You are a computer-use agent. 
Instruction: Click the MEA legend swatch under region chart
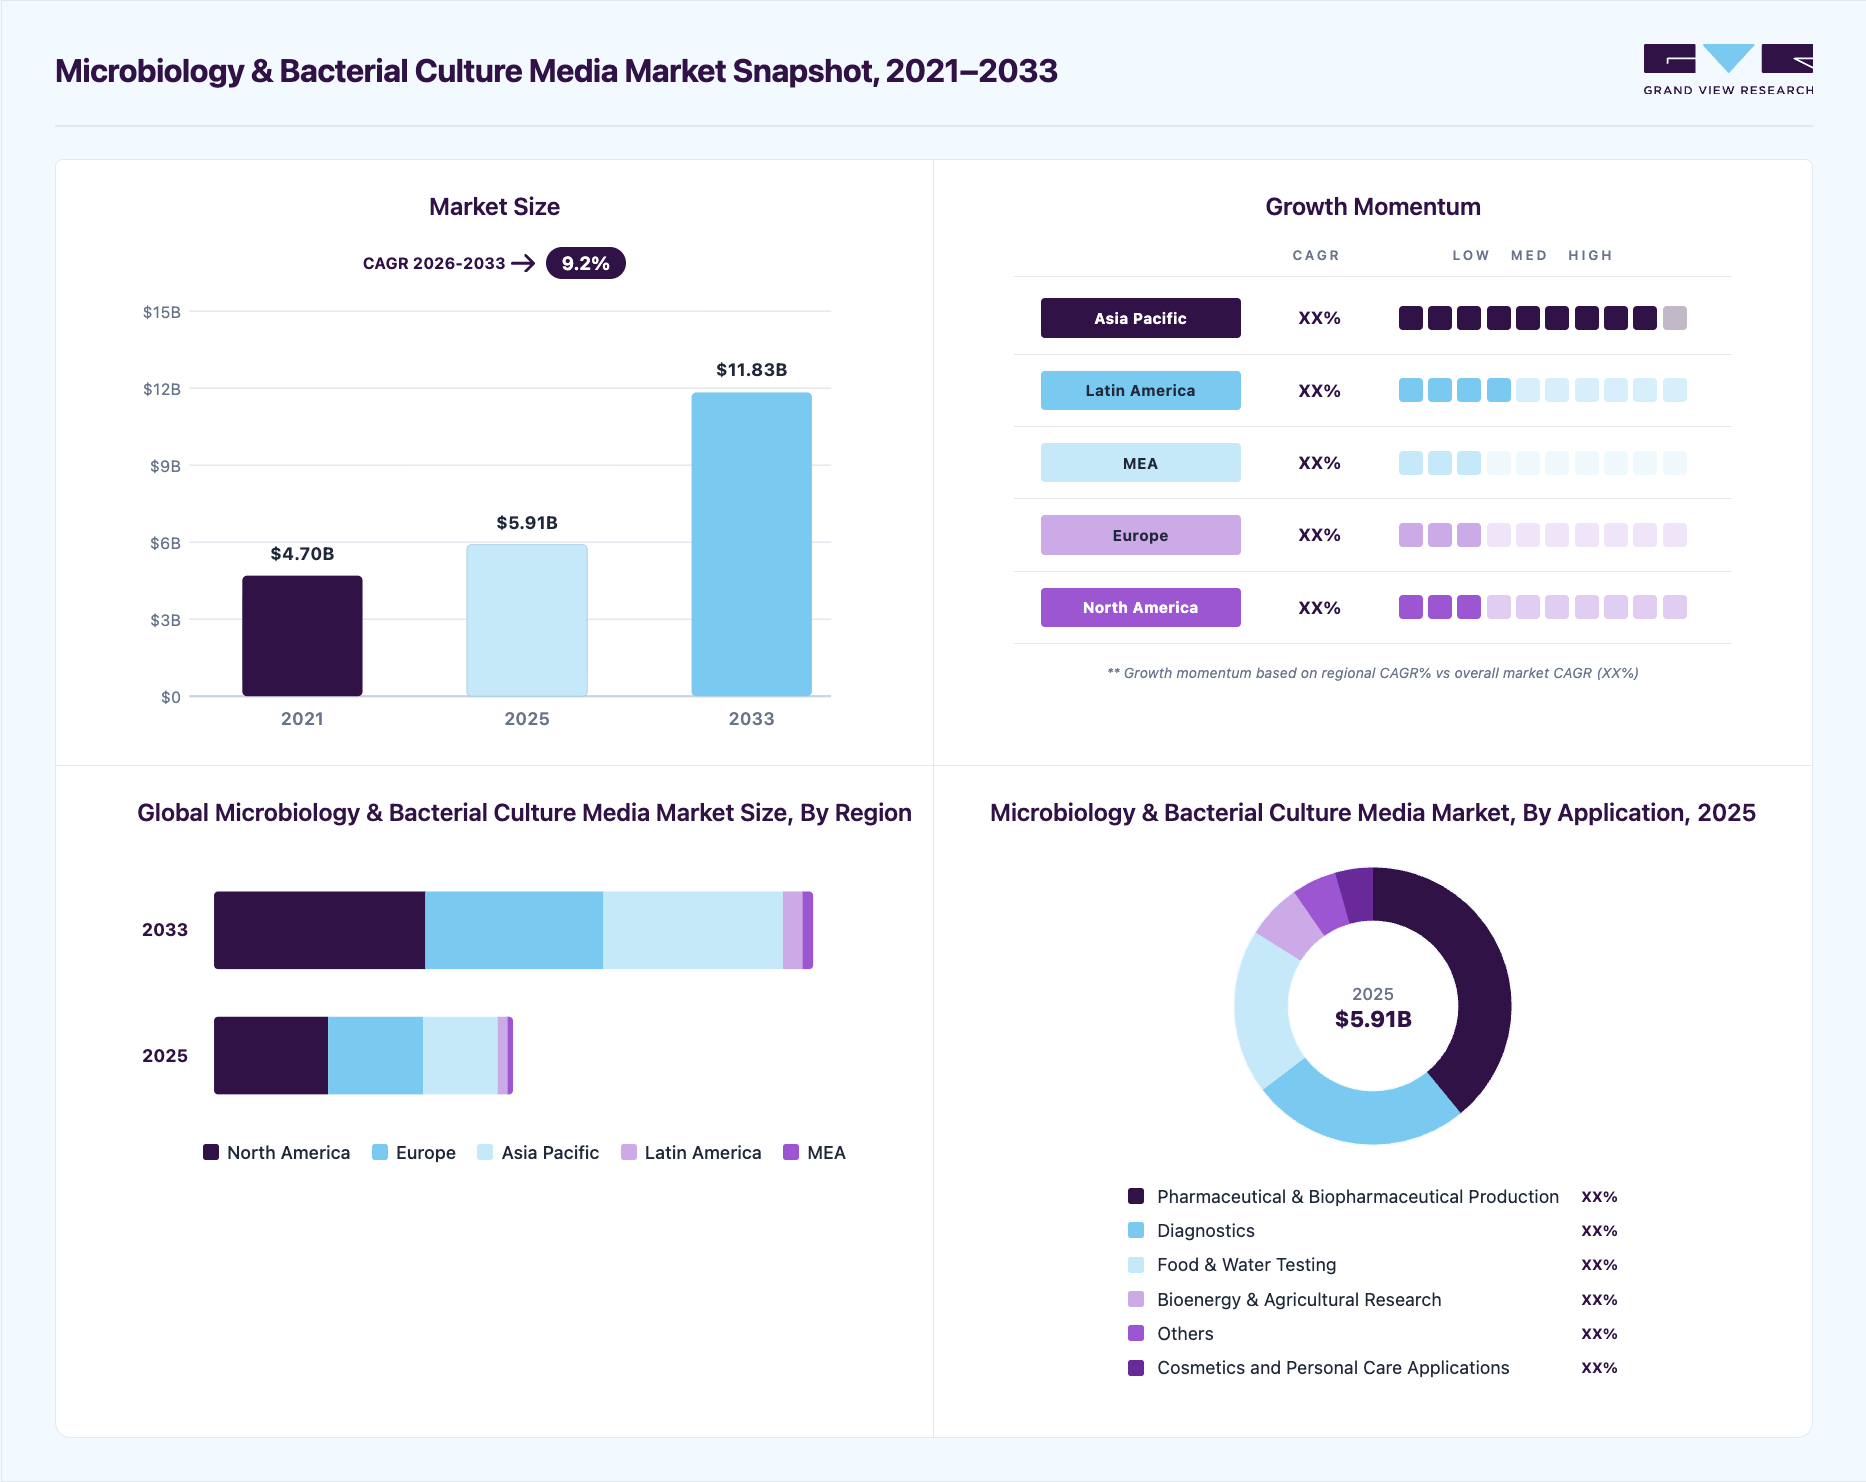791,1152
